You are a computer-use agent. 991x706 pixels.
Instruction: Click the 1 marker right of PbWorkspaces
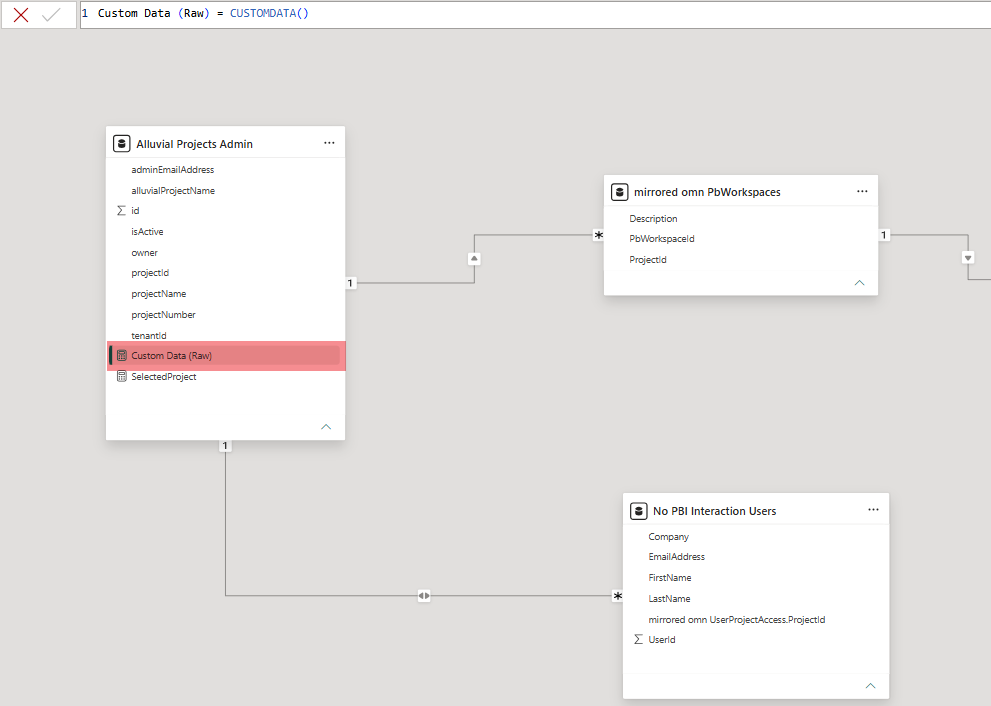click(884, 235)
